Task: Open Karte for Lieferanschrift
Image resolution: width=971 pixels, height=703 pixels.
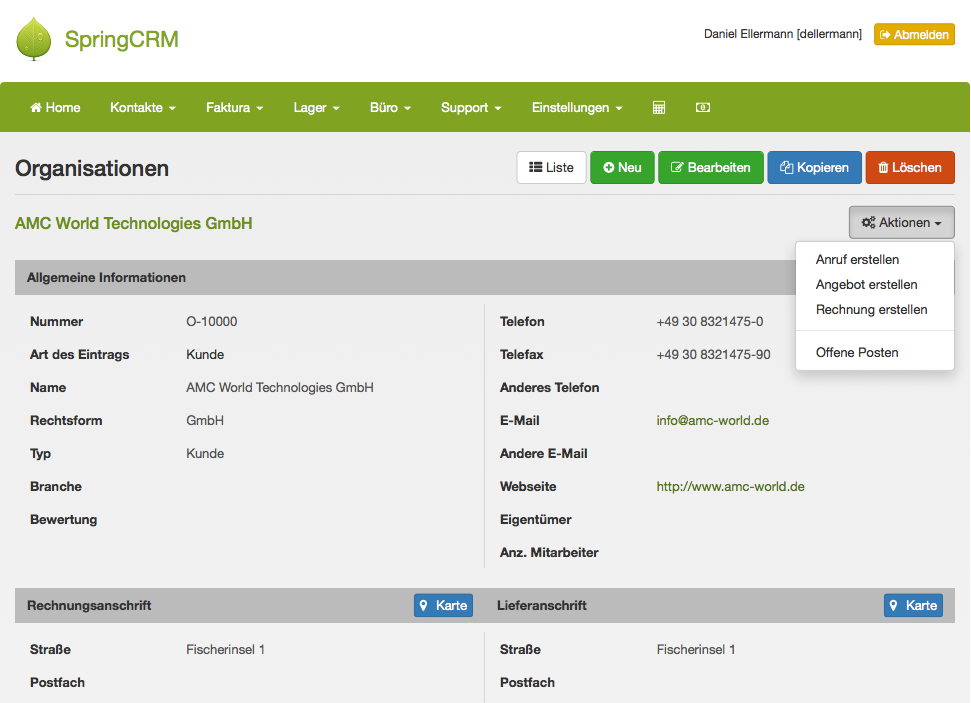Action: click(913, 605)
